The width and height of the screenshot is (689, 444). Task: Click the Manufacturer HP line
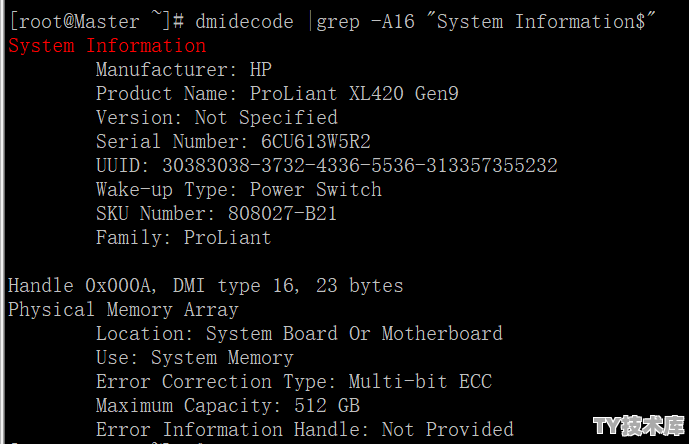coord(184,70)
